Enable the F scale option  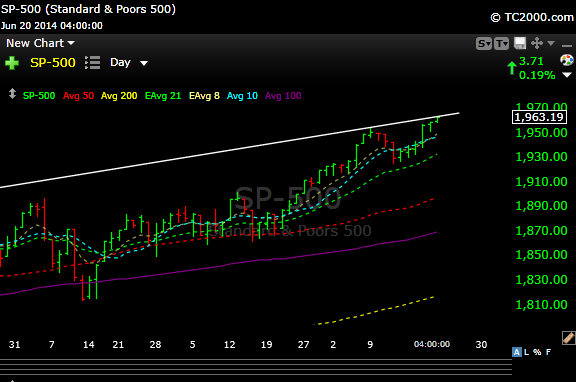548,352
